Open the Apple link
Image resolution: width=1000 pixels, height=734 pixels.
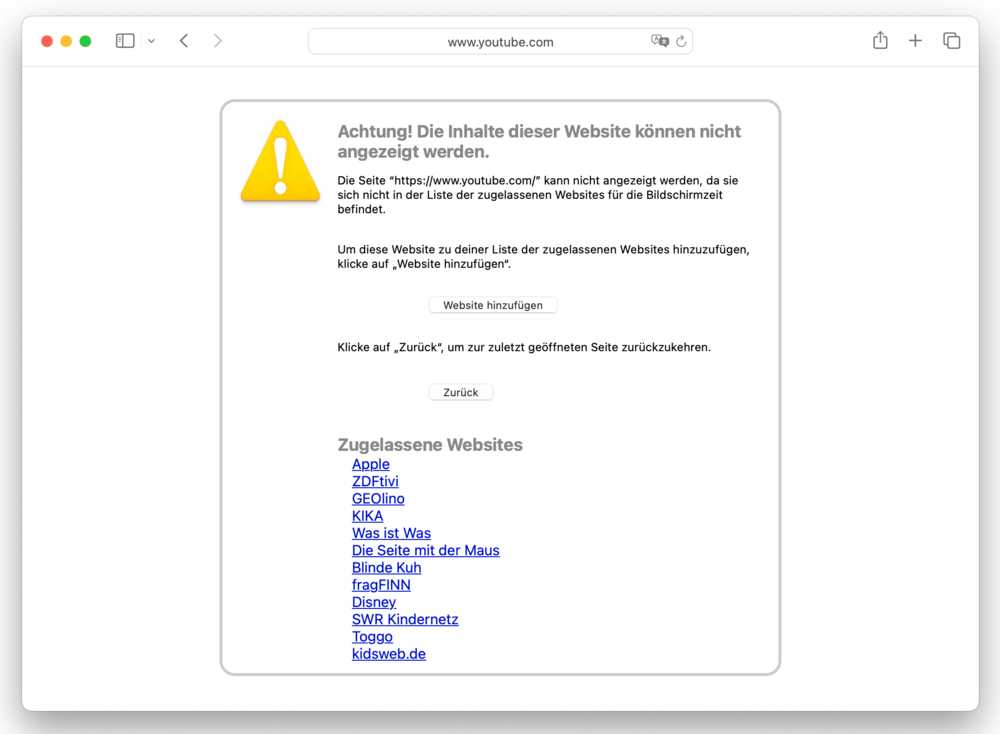[x=371, y=464]
